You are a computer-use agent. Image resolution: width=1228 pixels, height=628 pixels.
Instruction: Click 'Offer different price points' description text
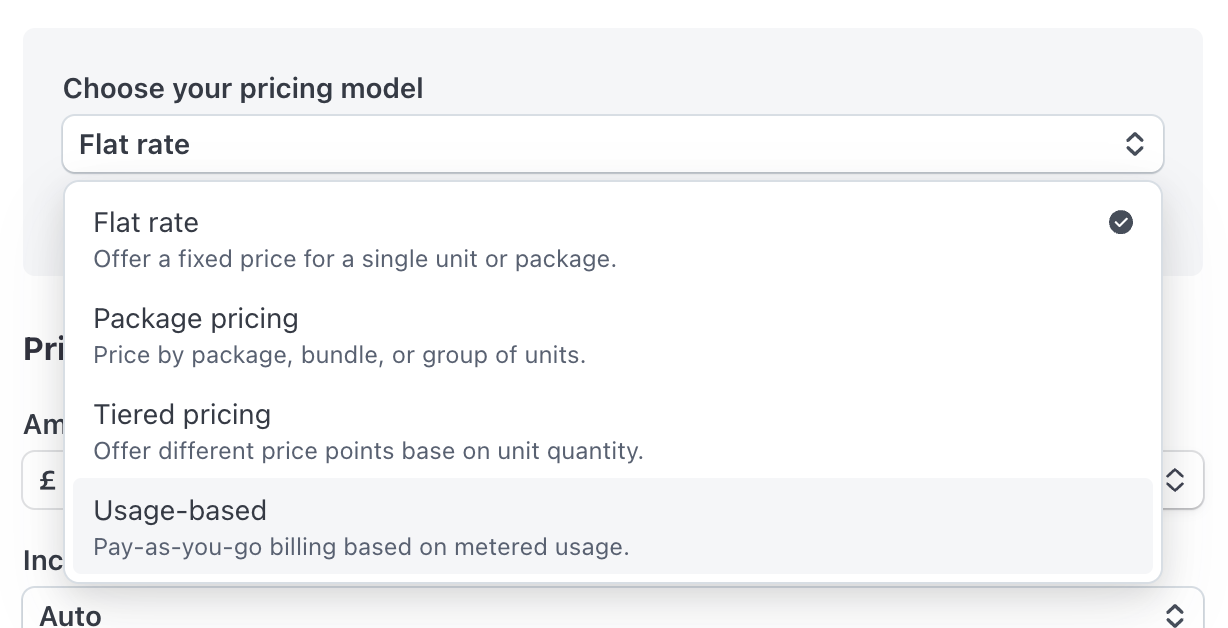pos(368,451)
